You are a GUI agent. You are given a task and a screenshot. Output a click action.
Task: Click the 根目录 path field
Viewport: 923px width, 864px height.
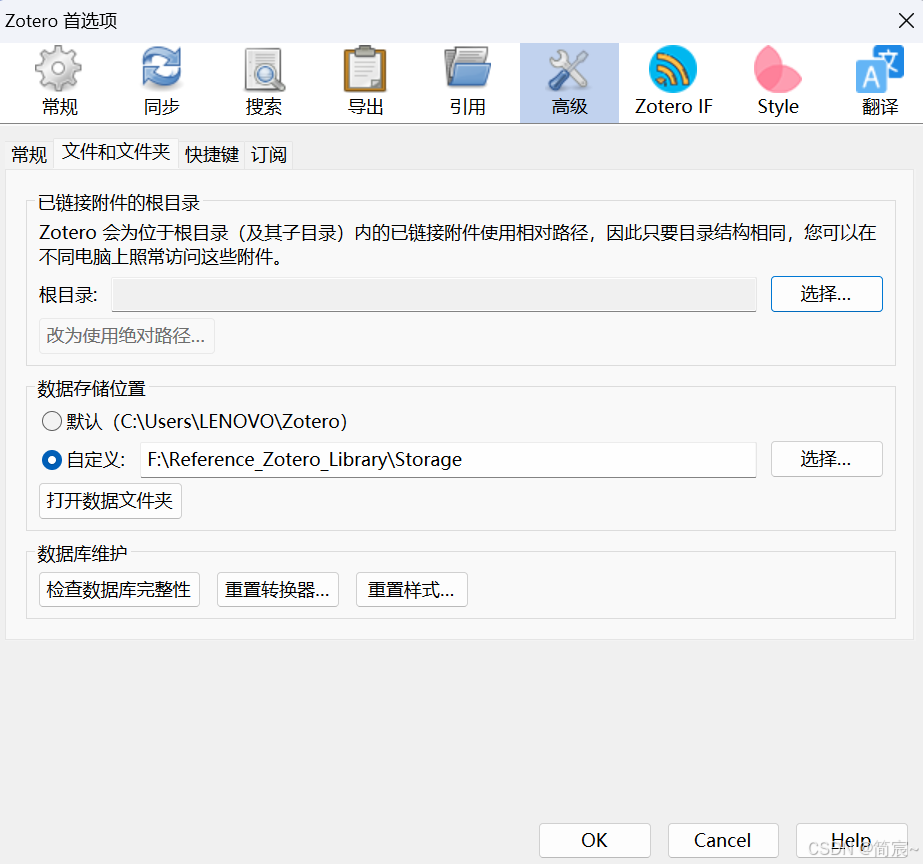434,294
